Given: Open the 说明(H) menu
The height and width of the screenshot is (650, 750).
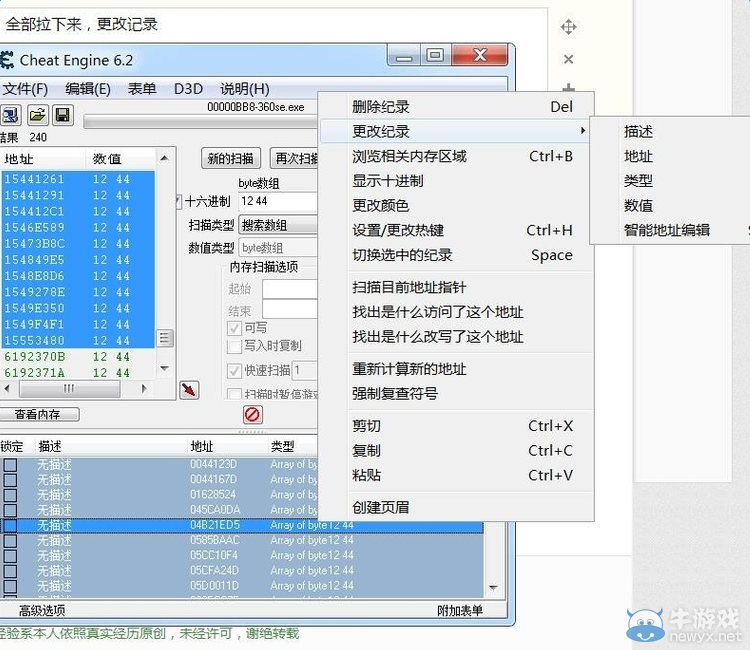Looking at the screenshot, I should (x=244, y=89).
